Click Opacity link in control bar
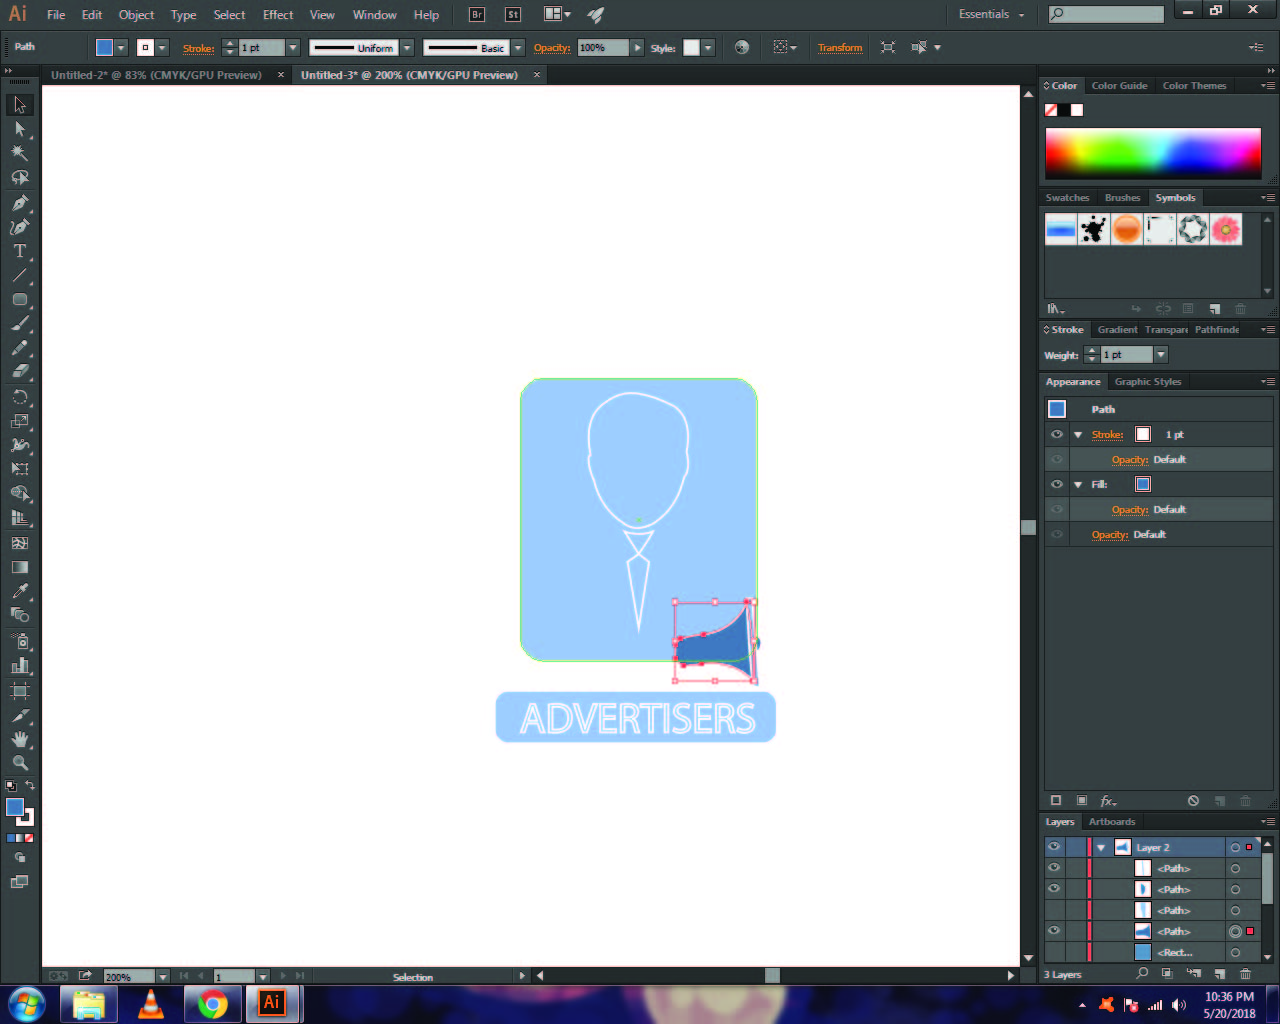This screenshot has width=1280, height=1024. pyautogui.click(x=552, y=47)
